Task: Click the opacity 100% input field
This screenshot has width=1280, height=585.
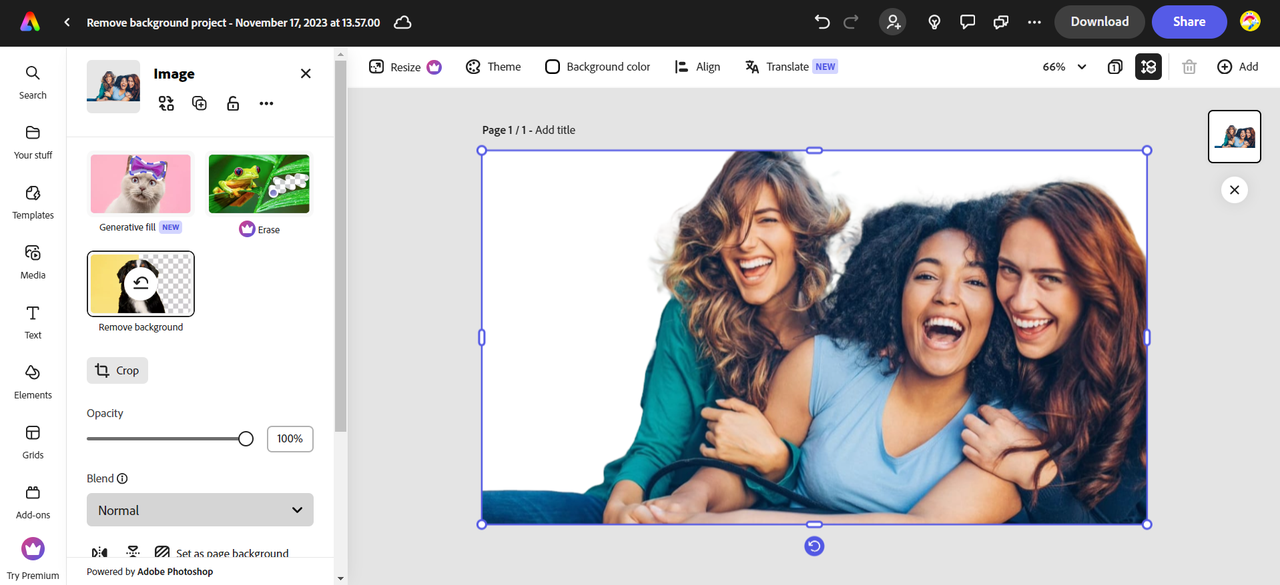Action: [290, 438]
